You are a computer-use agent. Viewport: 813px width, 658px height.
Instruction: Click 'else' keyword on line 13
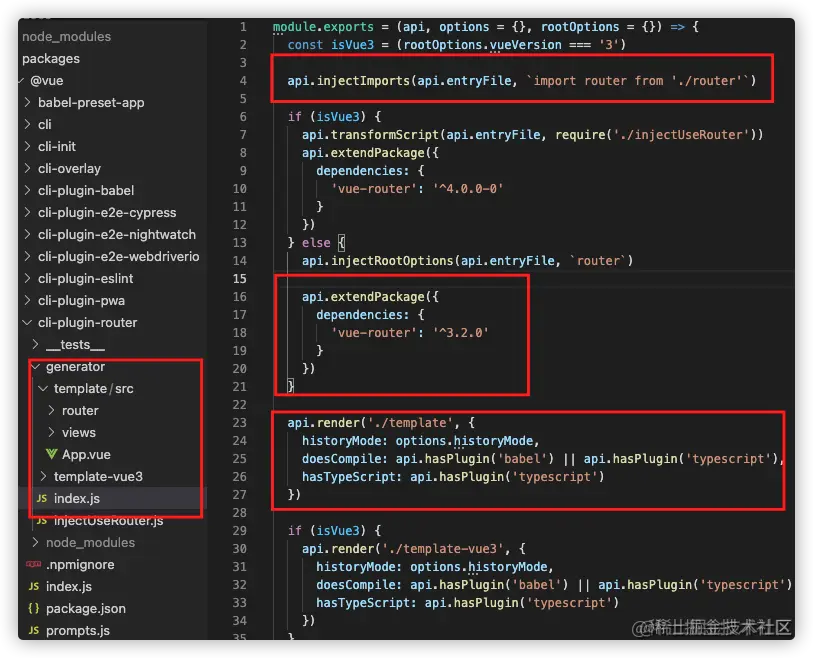(316, 243)
